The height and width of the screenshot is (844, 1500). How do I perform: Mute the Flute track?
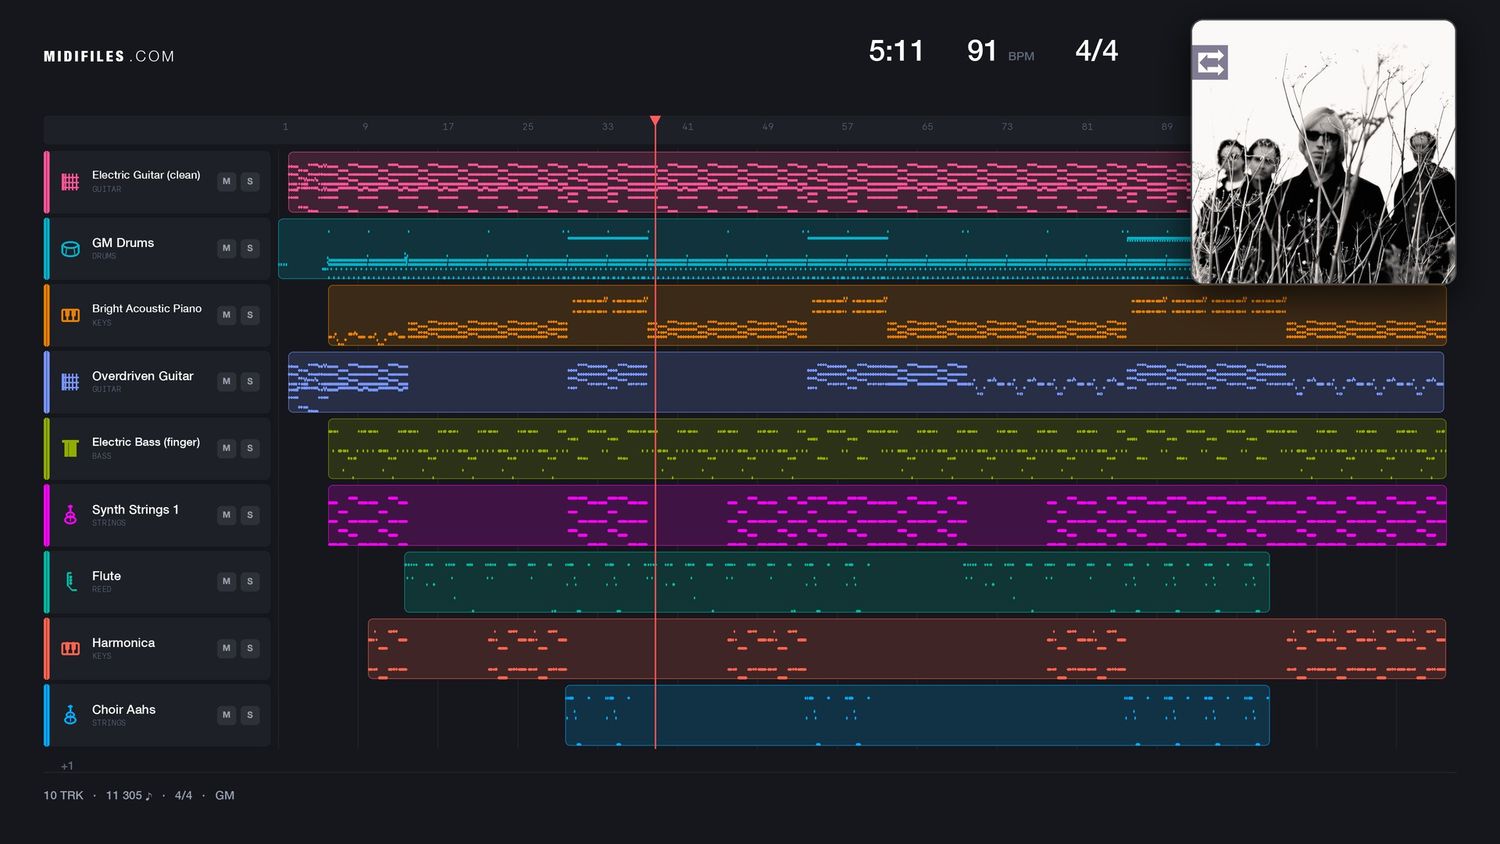click(x=227, y=582)
